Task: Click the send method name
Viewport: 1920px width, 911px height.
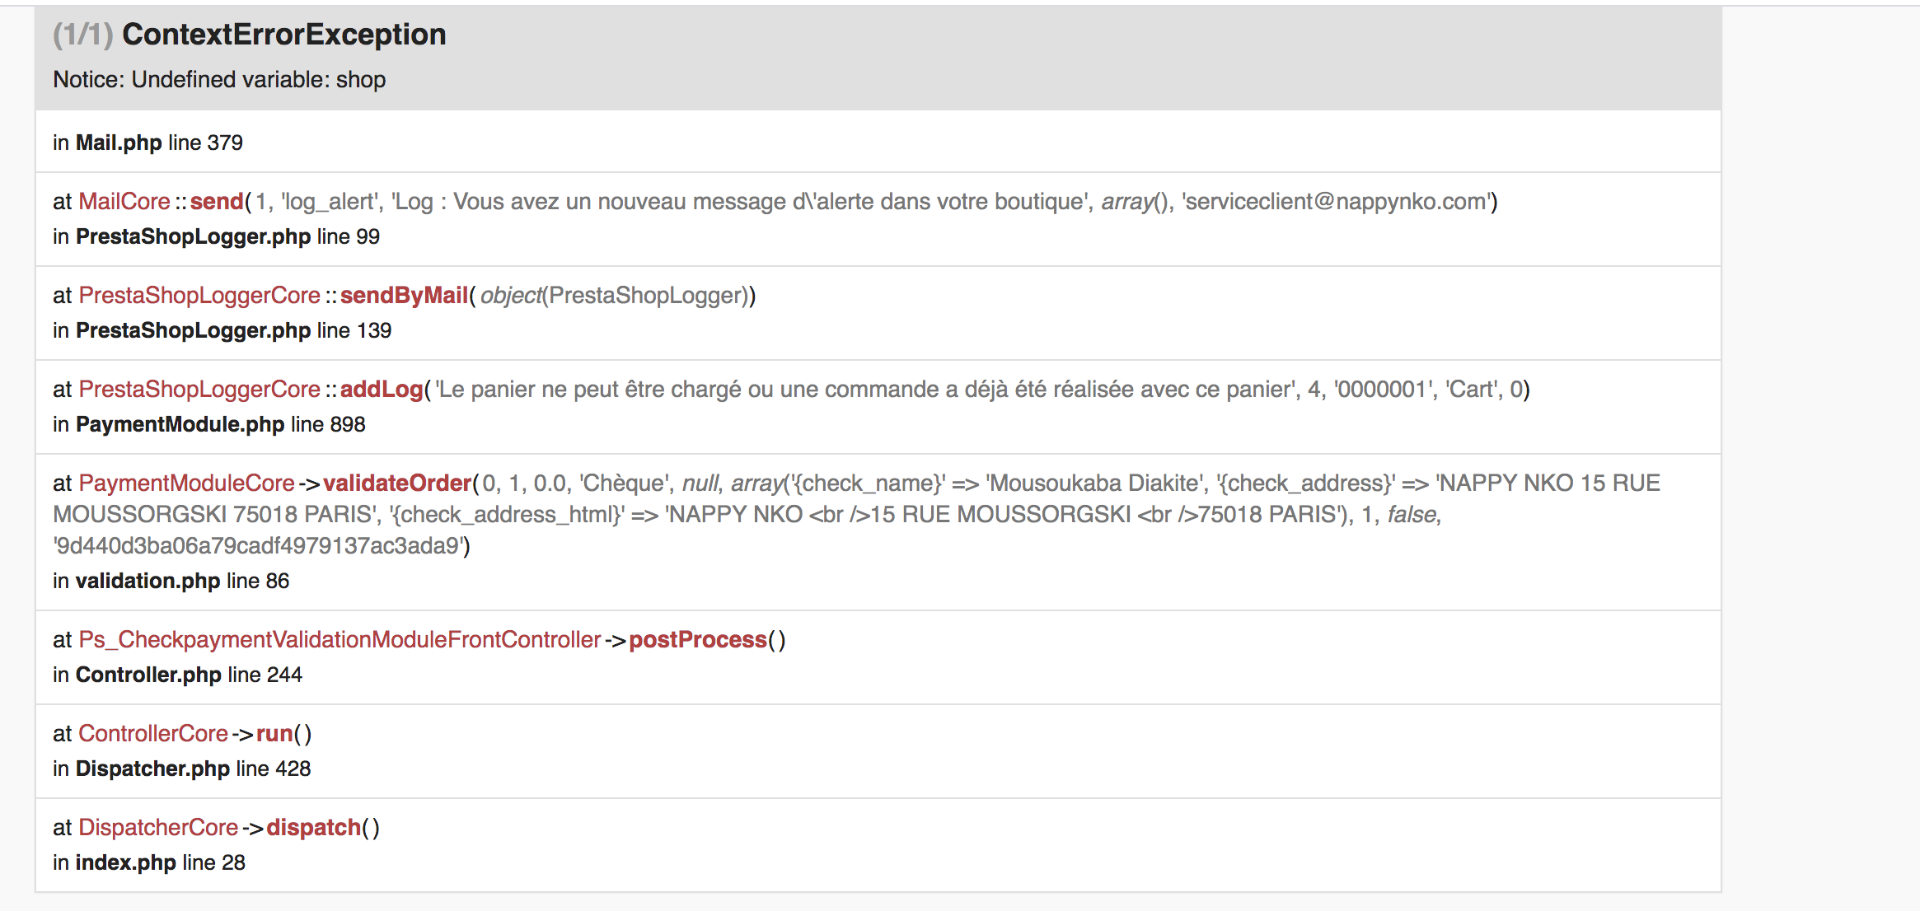Action: coord(216,202)
